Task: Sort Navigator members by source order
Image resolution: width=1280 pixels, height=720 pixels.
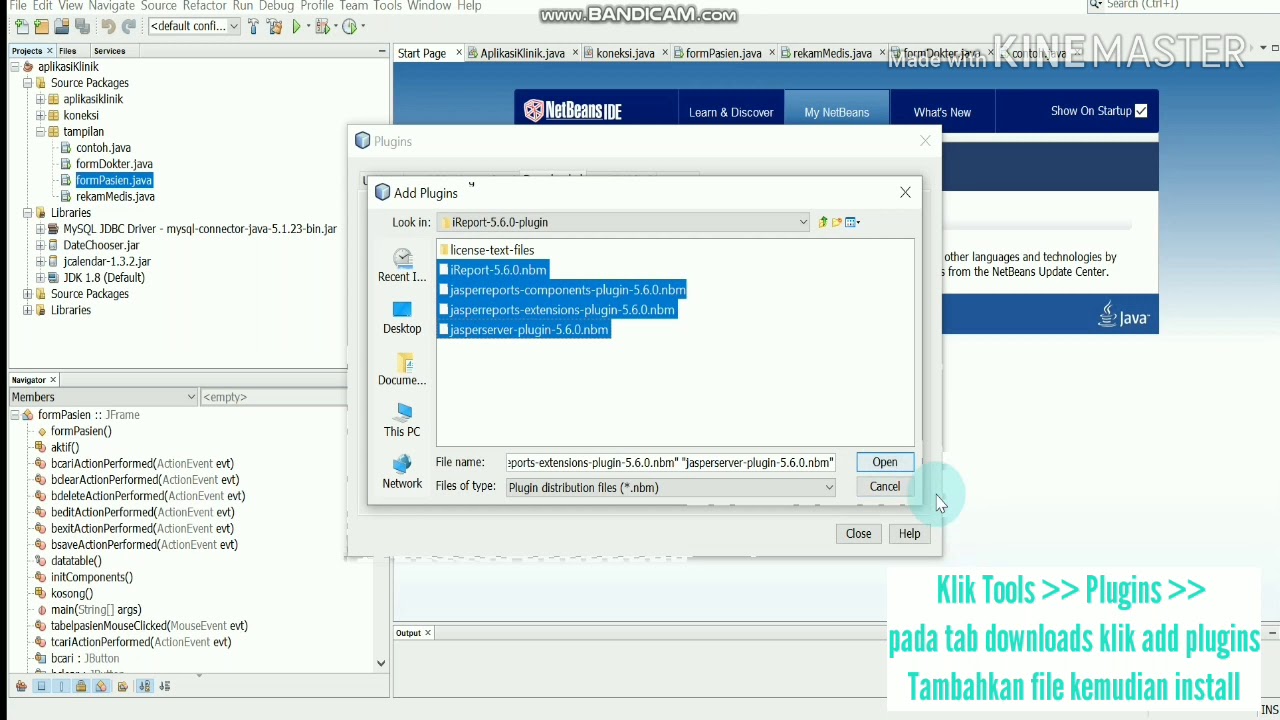Action: 165,686
